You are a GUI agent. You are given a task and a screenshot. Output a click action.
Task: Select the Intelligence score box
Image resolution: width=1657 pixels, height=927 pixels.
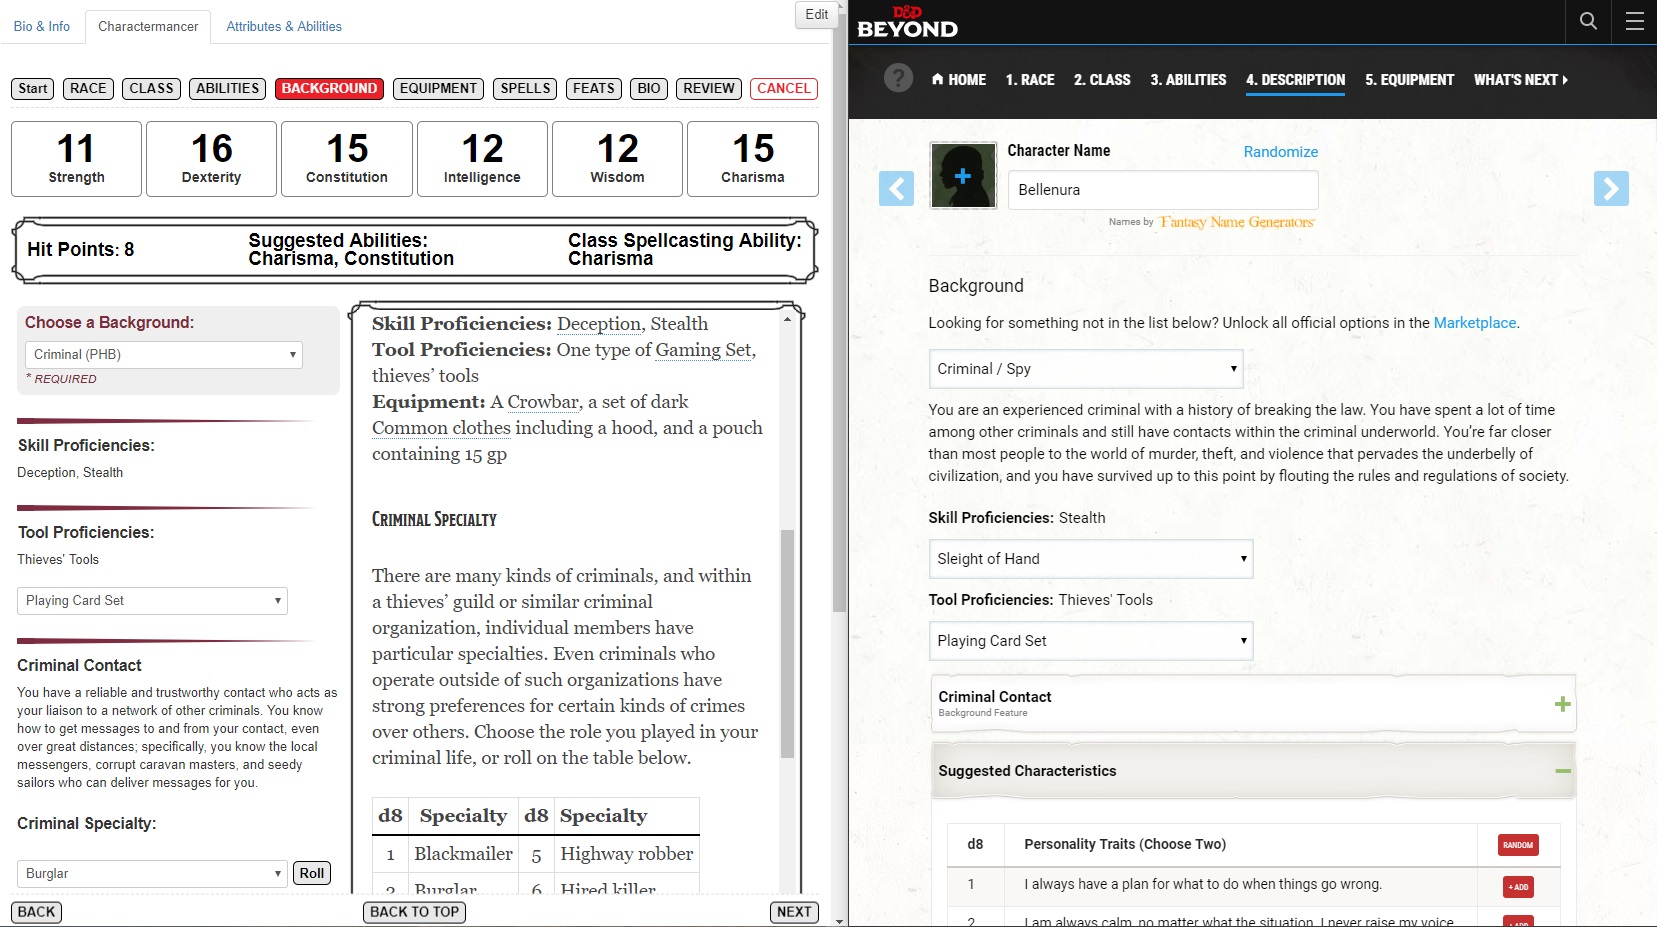(482, 159)
